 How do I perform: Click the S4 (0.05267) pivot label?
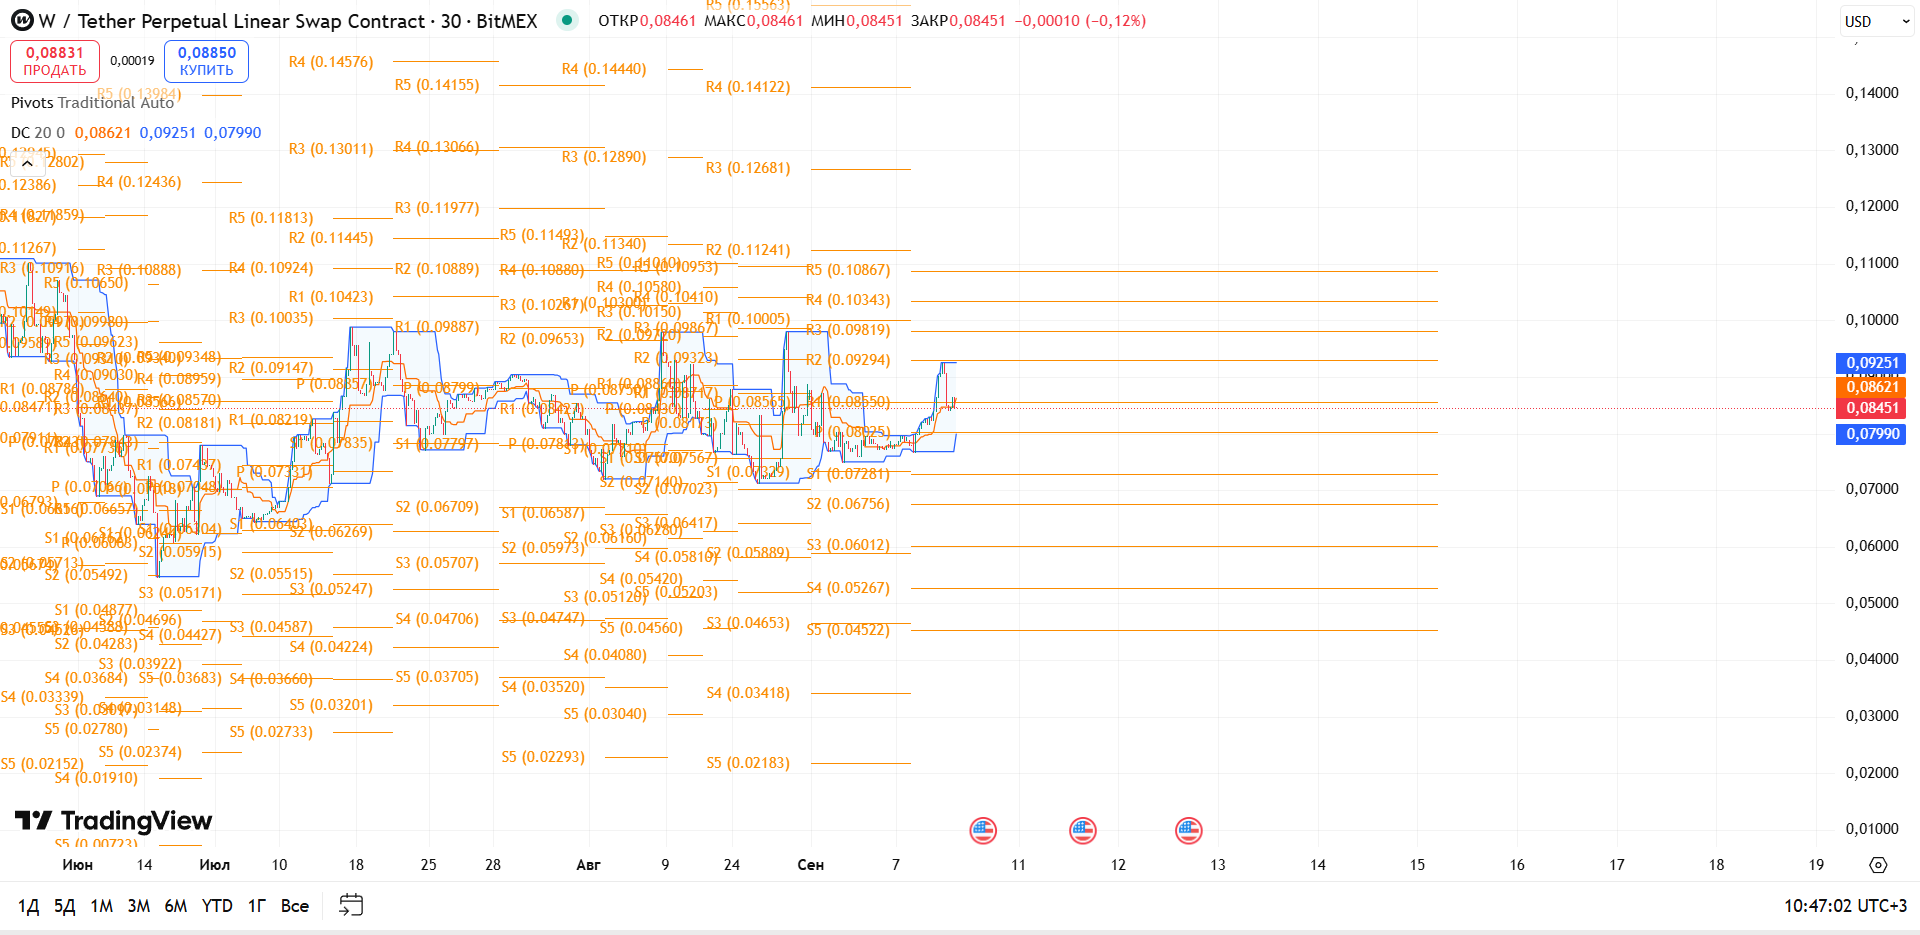pos(848,588)
